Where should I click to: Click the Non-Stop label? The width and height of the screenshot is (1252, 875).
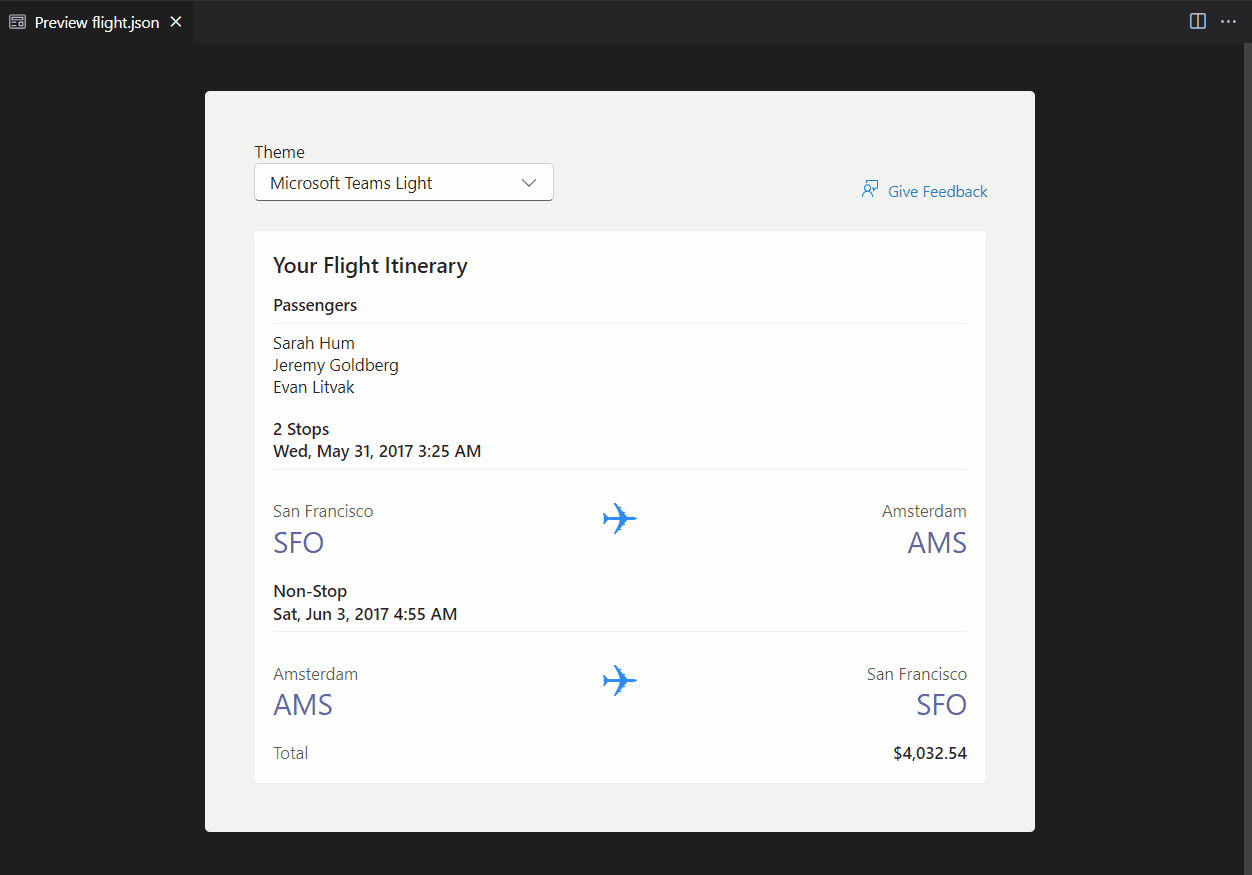310,591
